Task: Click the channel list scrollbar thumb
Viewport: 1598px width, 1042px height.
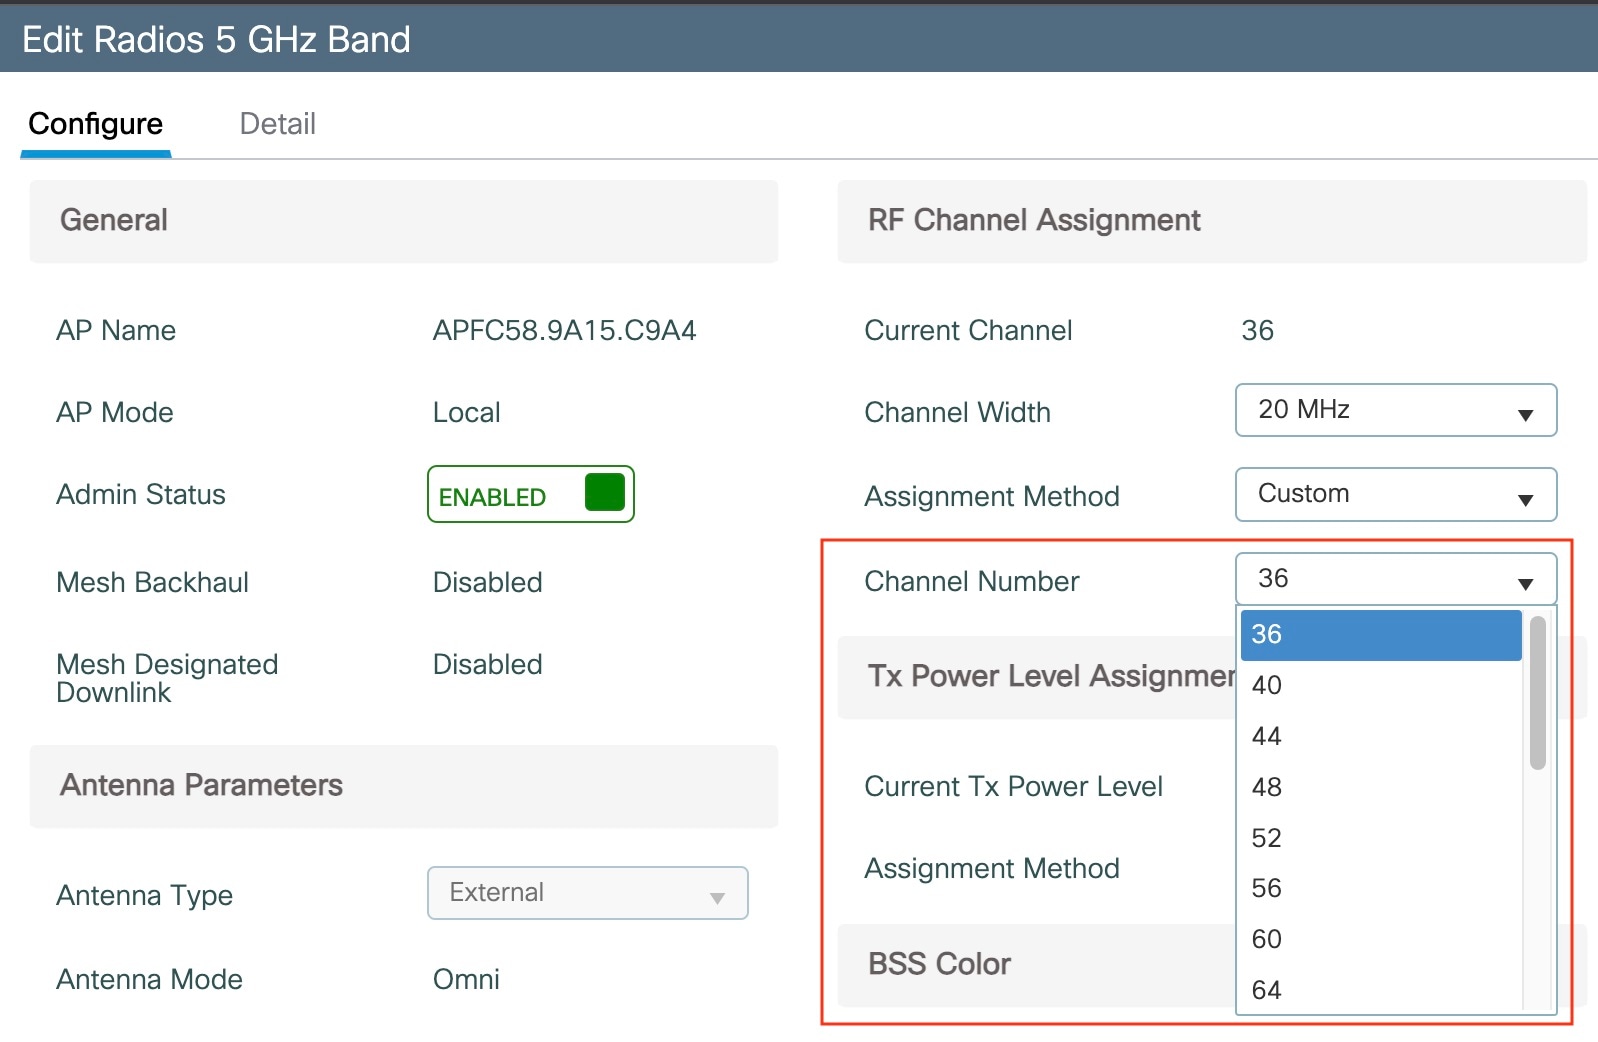Action: (1538, 693)
